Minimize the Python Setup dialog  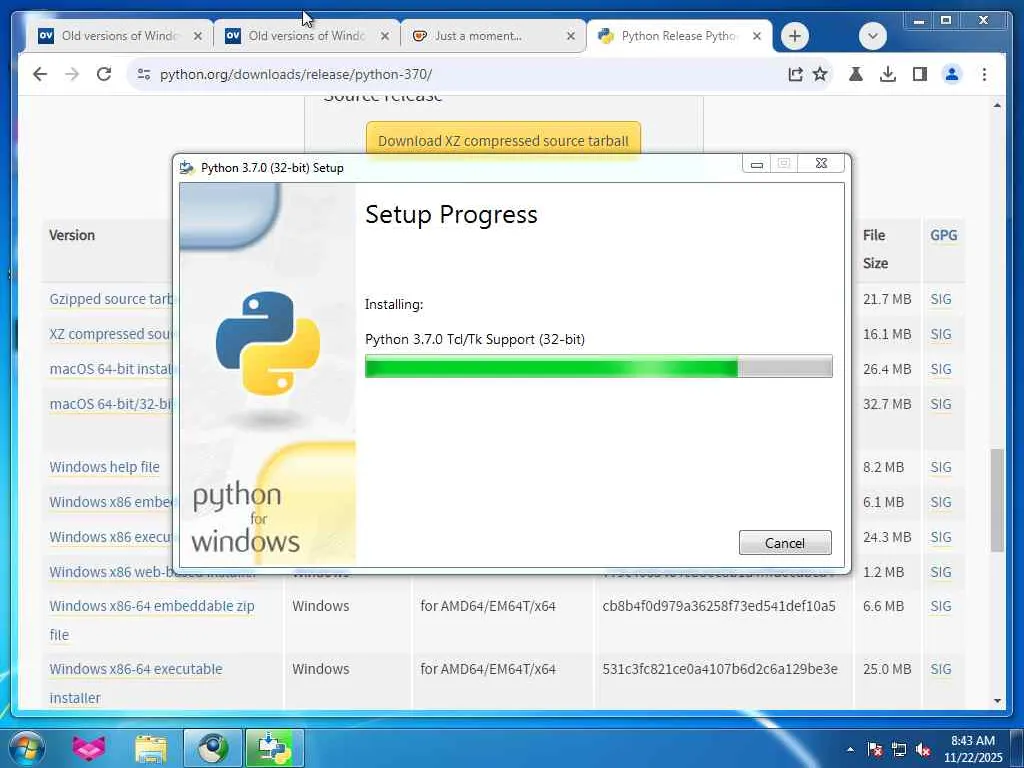[757, 164]
